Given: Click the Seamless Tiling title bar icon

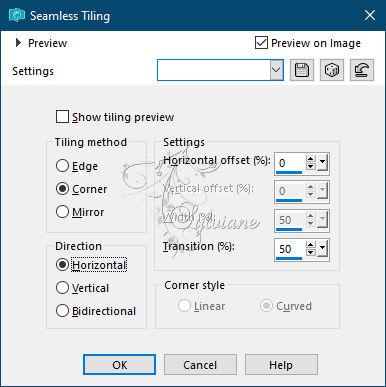Looking at the screenshot, I should [x=17, y=15].
